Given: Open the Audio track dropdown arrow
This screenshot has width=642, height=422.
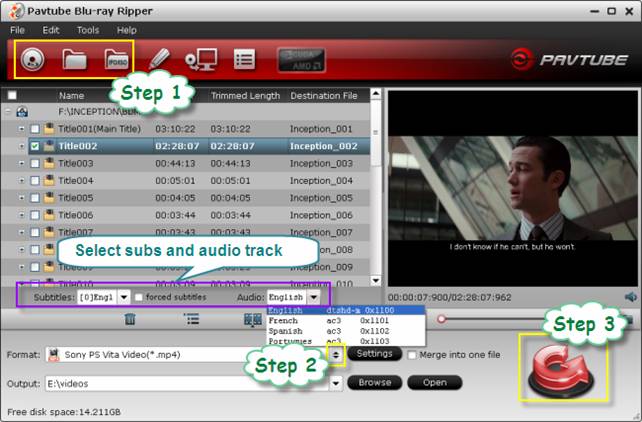Looking at the screenshot, I should click(x=314, y=297).
